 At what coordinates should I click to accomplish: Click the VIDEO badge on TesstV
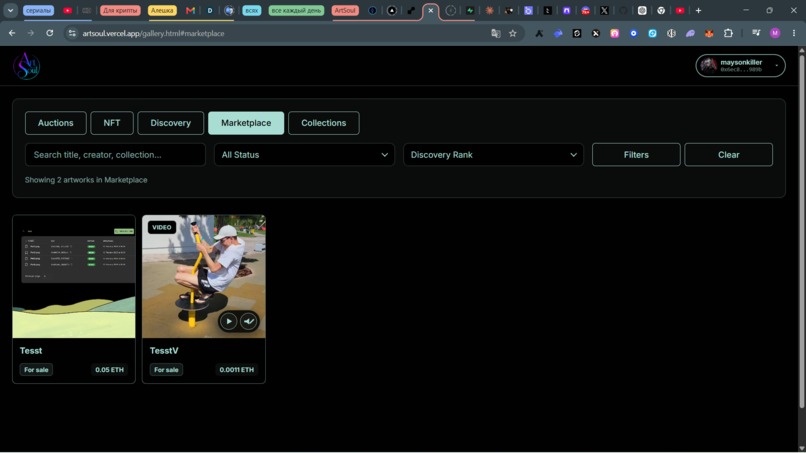[162, 227]
